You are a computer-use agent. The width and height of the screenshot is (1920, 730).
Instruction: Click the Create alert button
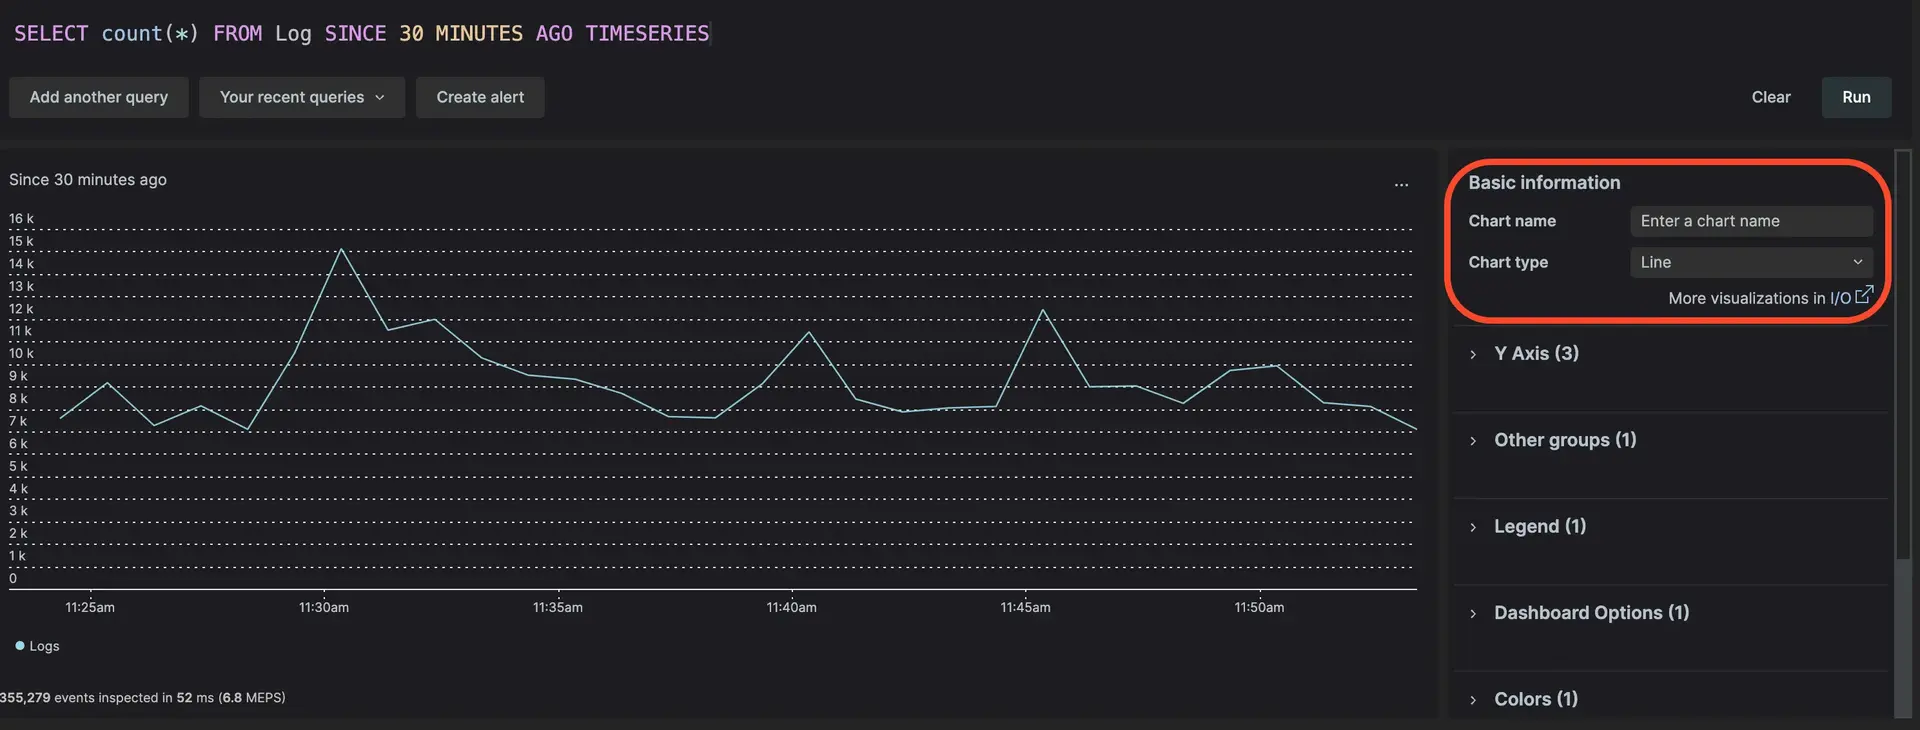pos(480,97)
